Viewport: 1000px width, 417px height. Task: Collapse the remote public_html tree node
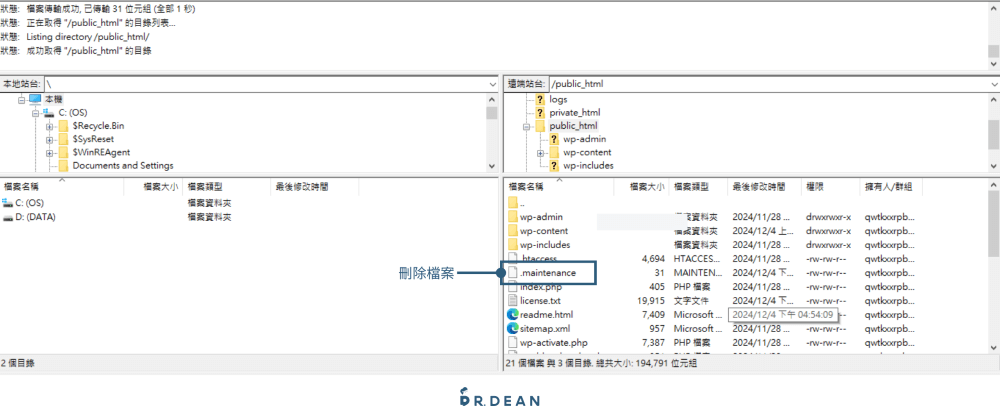[x=526, y=126]
